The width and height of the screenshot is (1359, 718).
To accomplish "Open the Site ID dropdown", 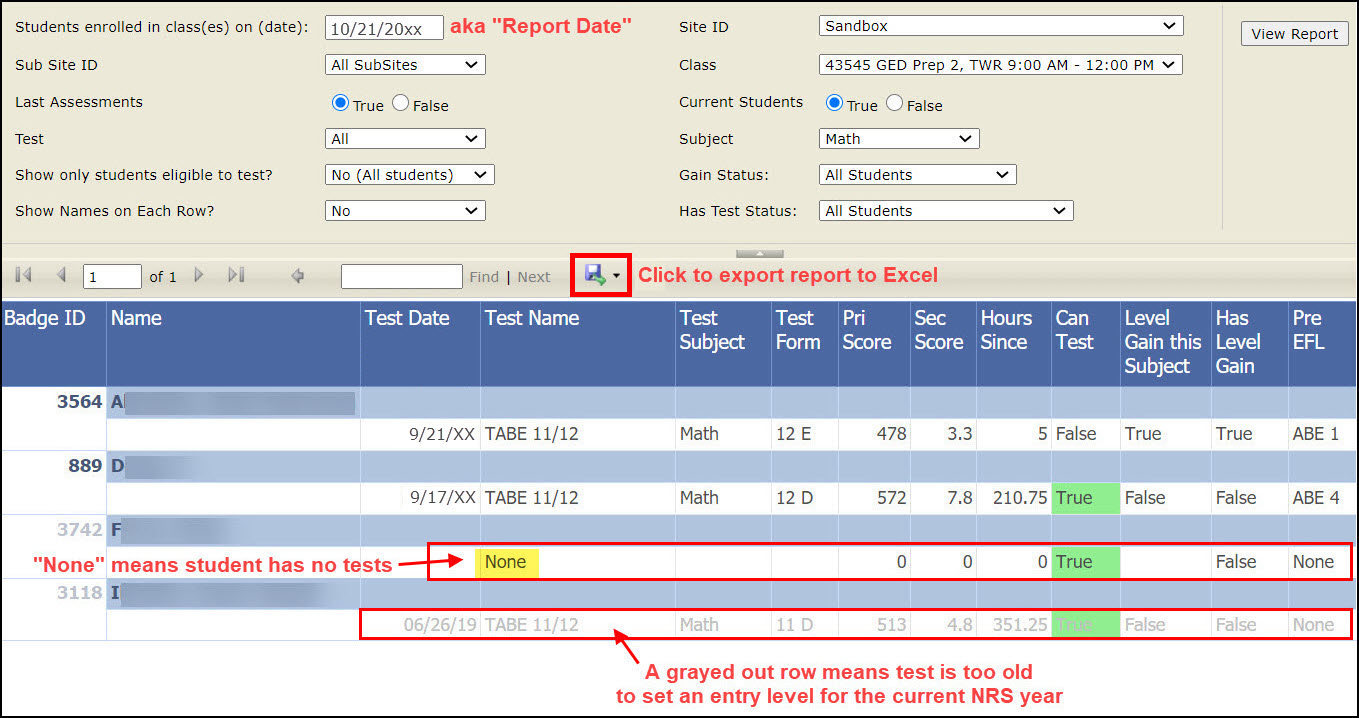I will click(1000, 26).
